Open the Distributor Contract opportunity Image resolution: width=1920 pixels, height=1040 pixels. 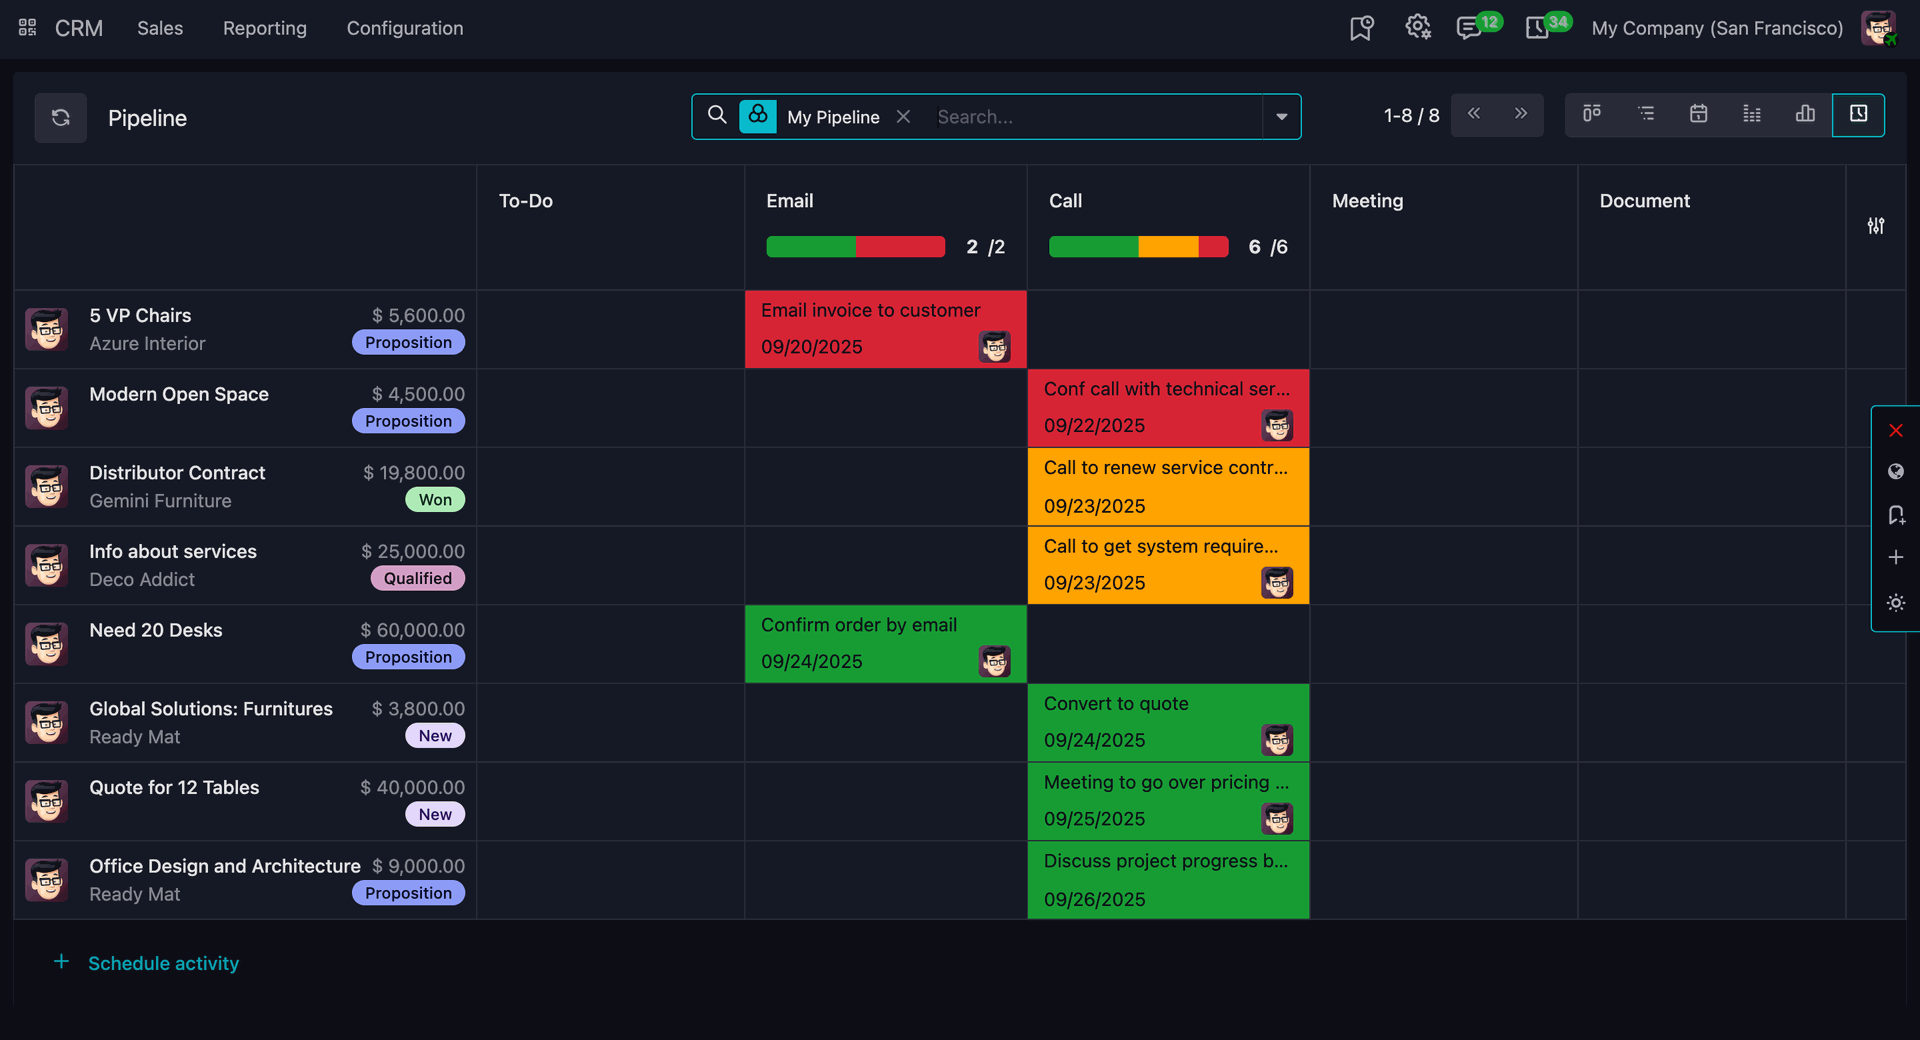tap(177, 473)
